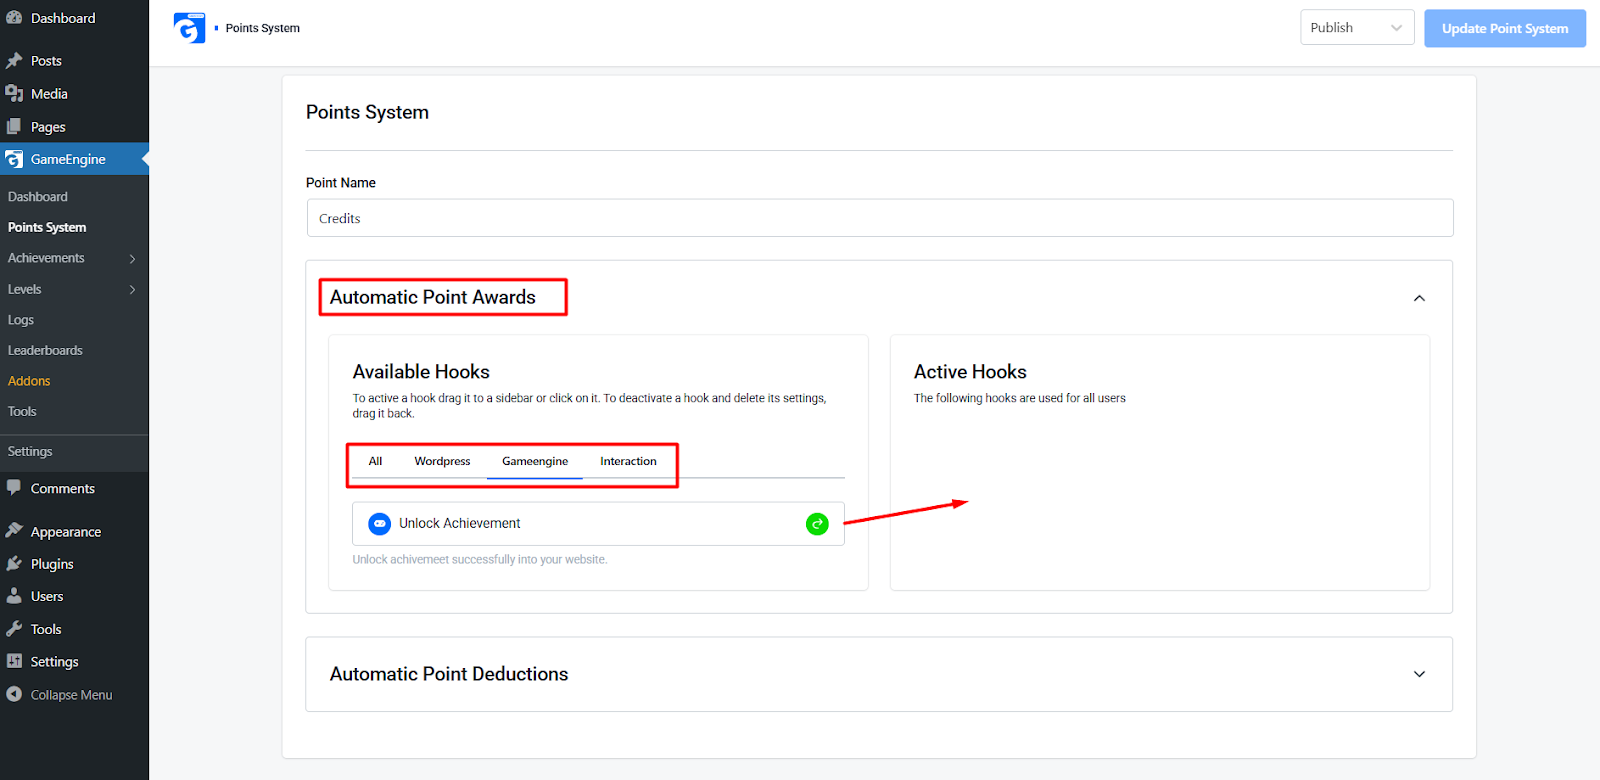This screenshot has height=780, width=1600.
Task: Expand the Achievements submenu arrow
Action: tap(132, 259)
